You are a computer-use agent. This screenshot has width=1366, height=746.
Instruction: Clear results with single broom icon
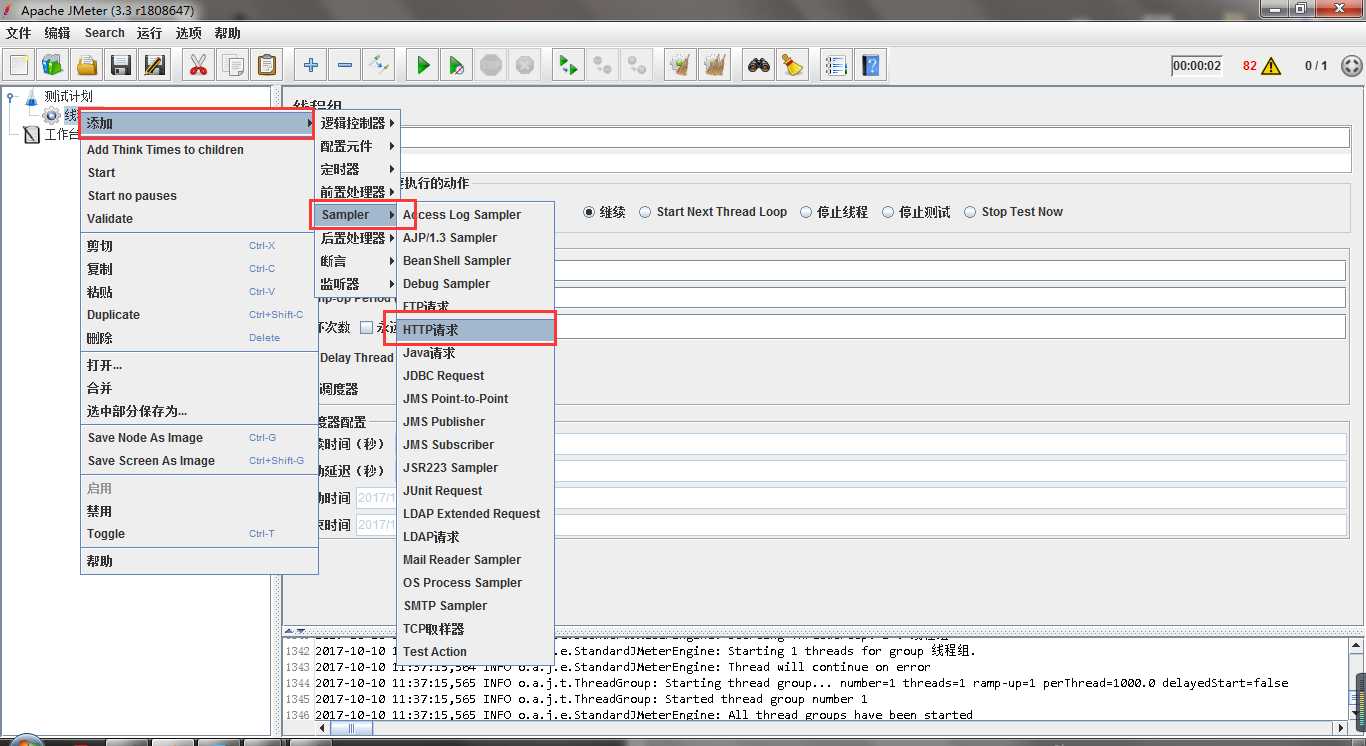tap(680, 66)
